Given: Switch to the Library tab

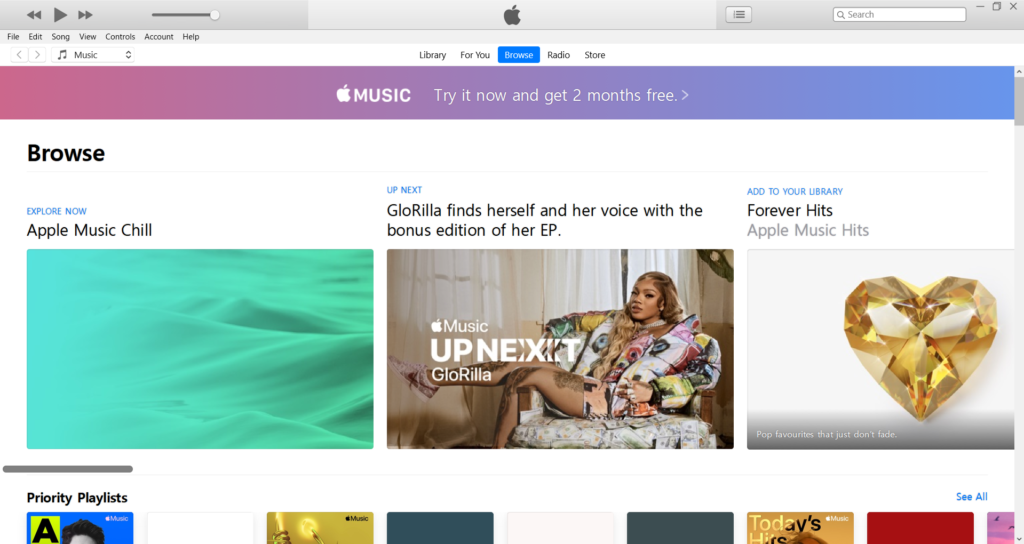Looking at the screenshot, I should 432,55.
